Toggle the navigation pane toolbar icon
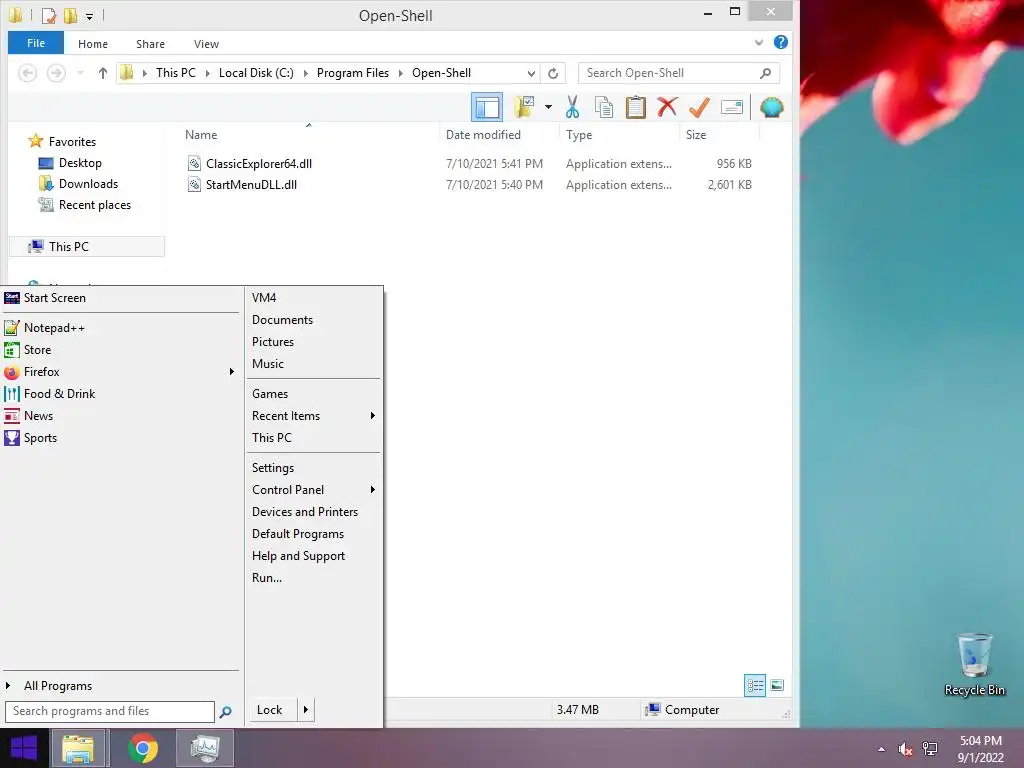 (487, 107)
